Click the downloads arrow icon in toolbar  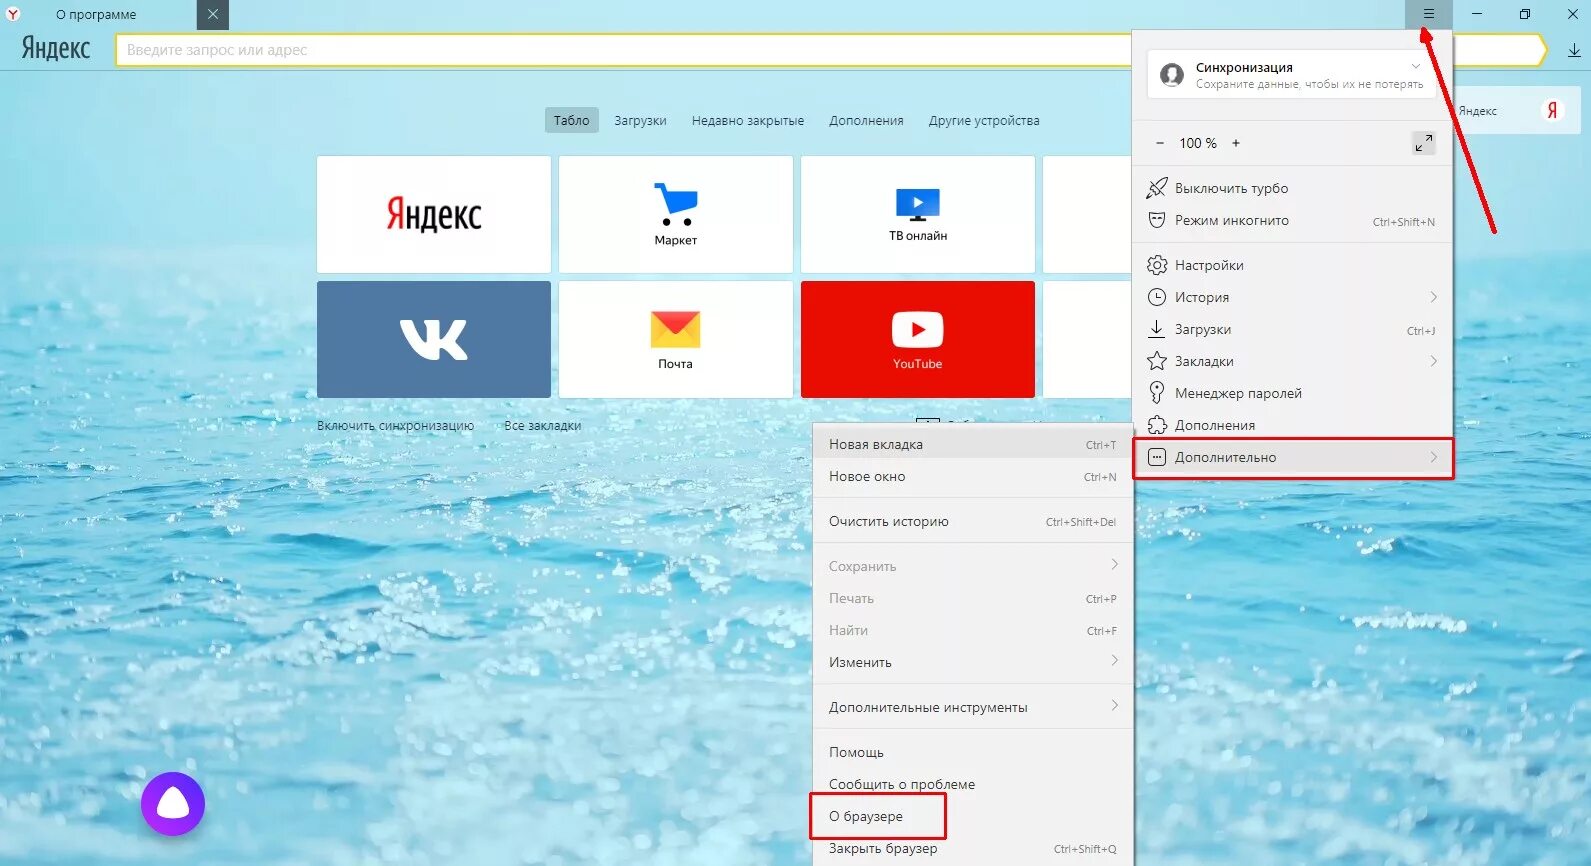point(1574,50)
